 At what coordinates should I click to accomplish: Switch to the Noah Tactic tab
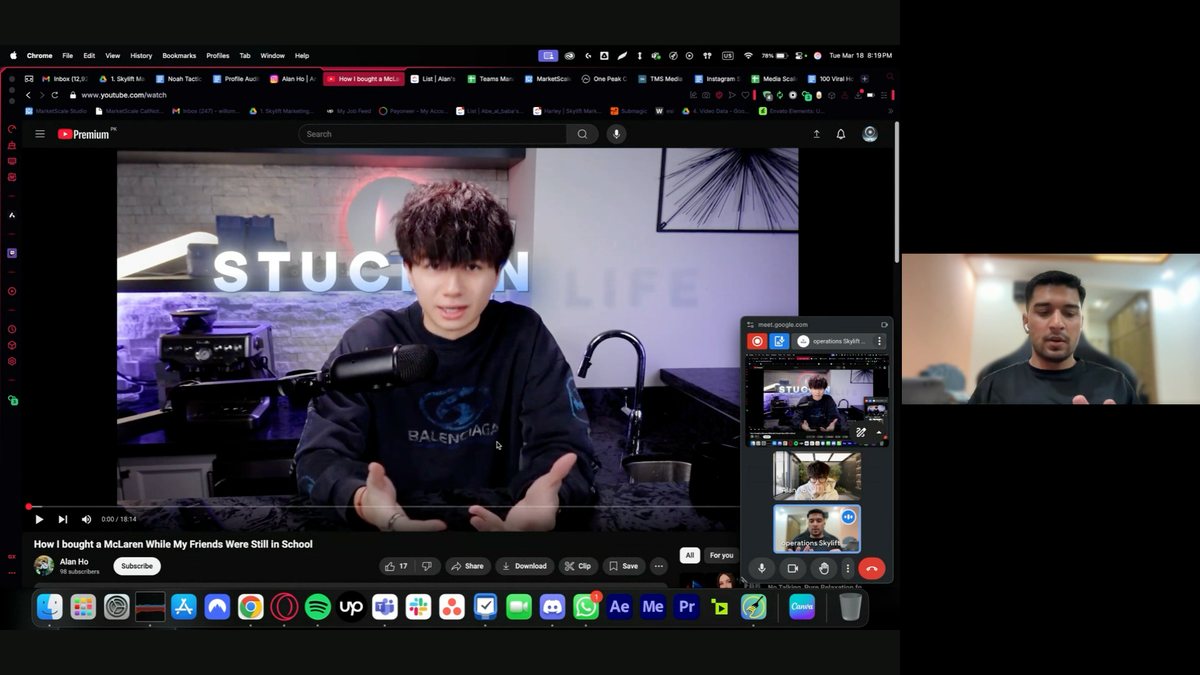pos(177,79)
